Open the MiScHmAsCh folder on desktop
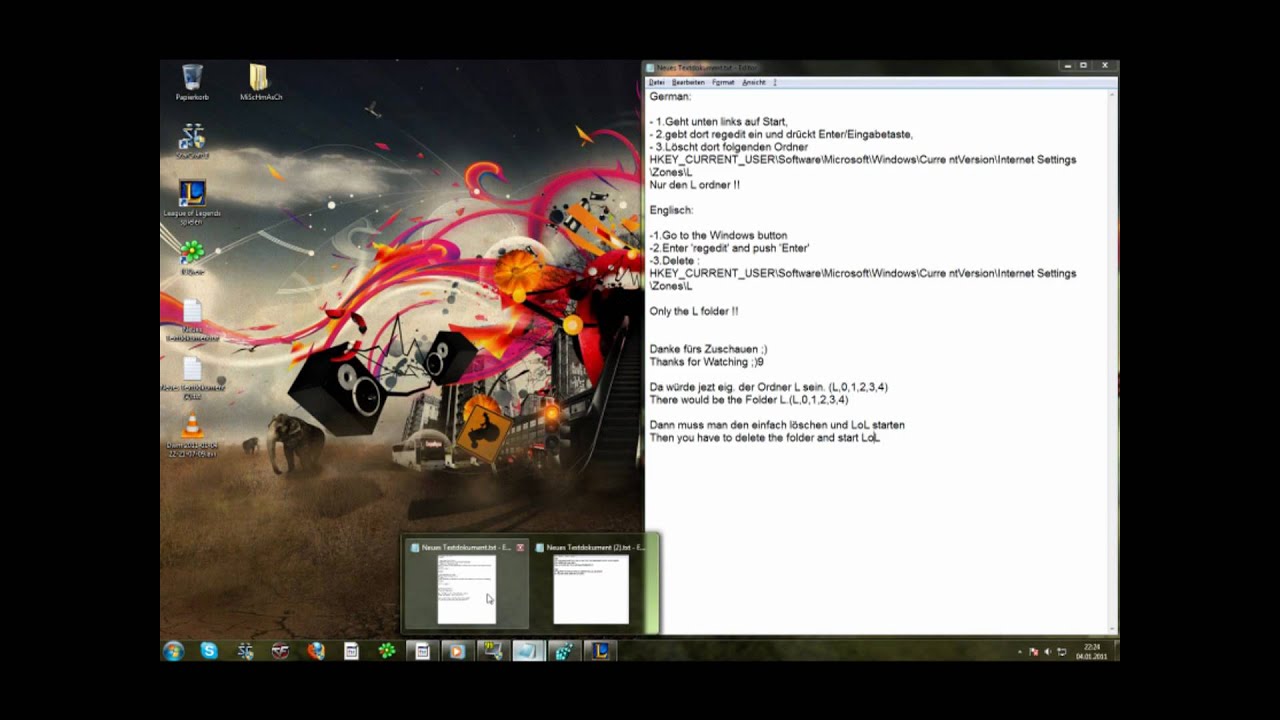 (x=260, y=82)
